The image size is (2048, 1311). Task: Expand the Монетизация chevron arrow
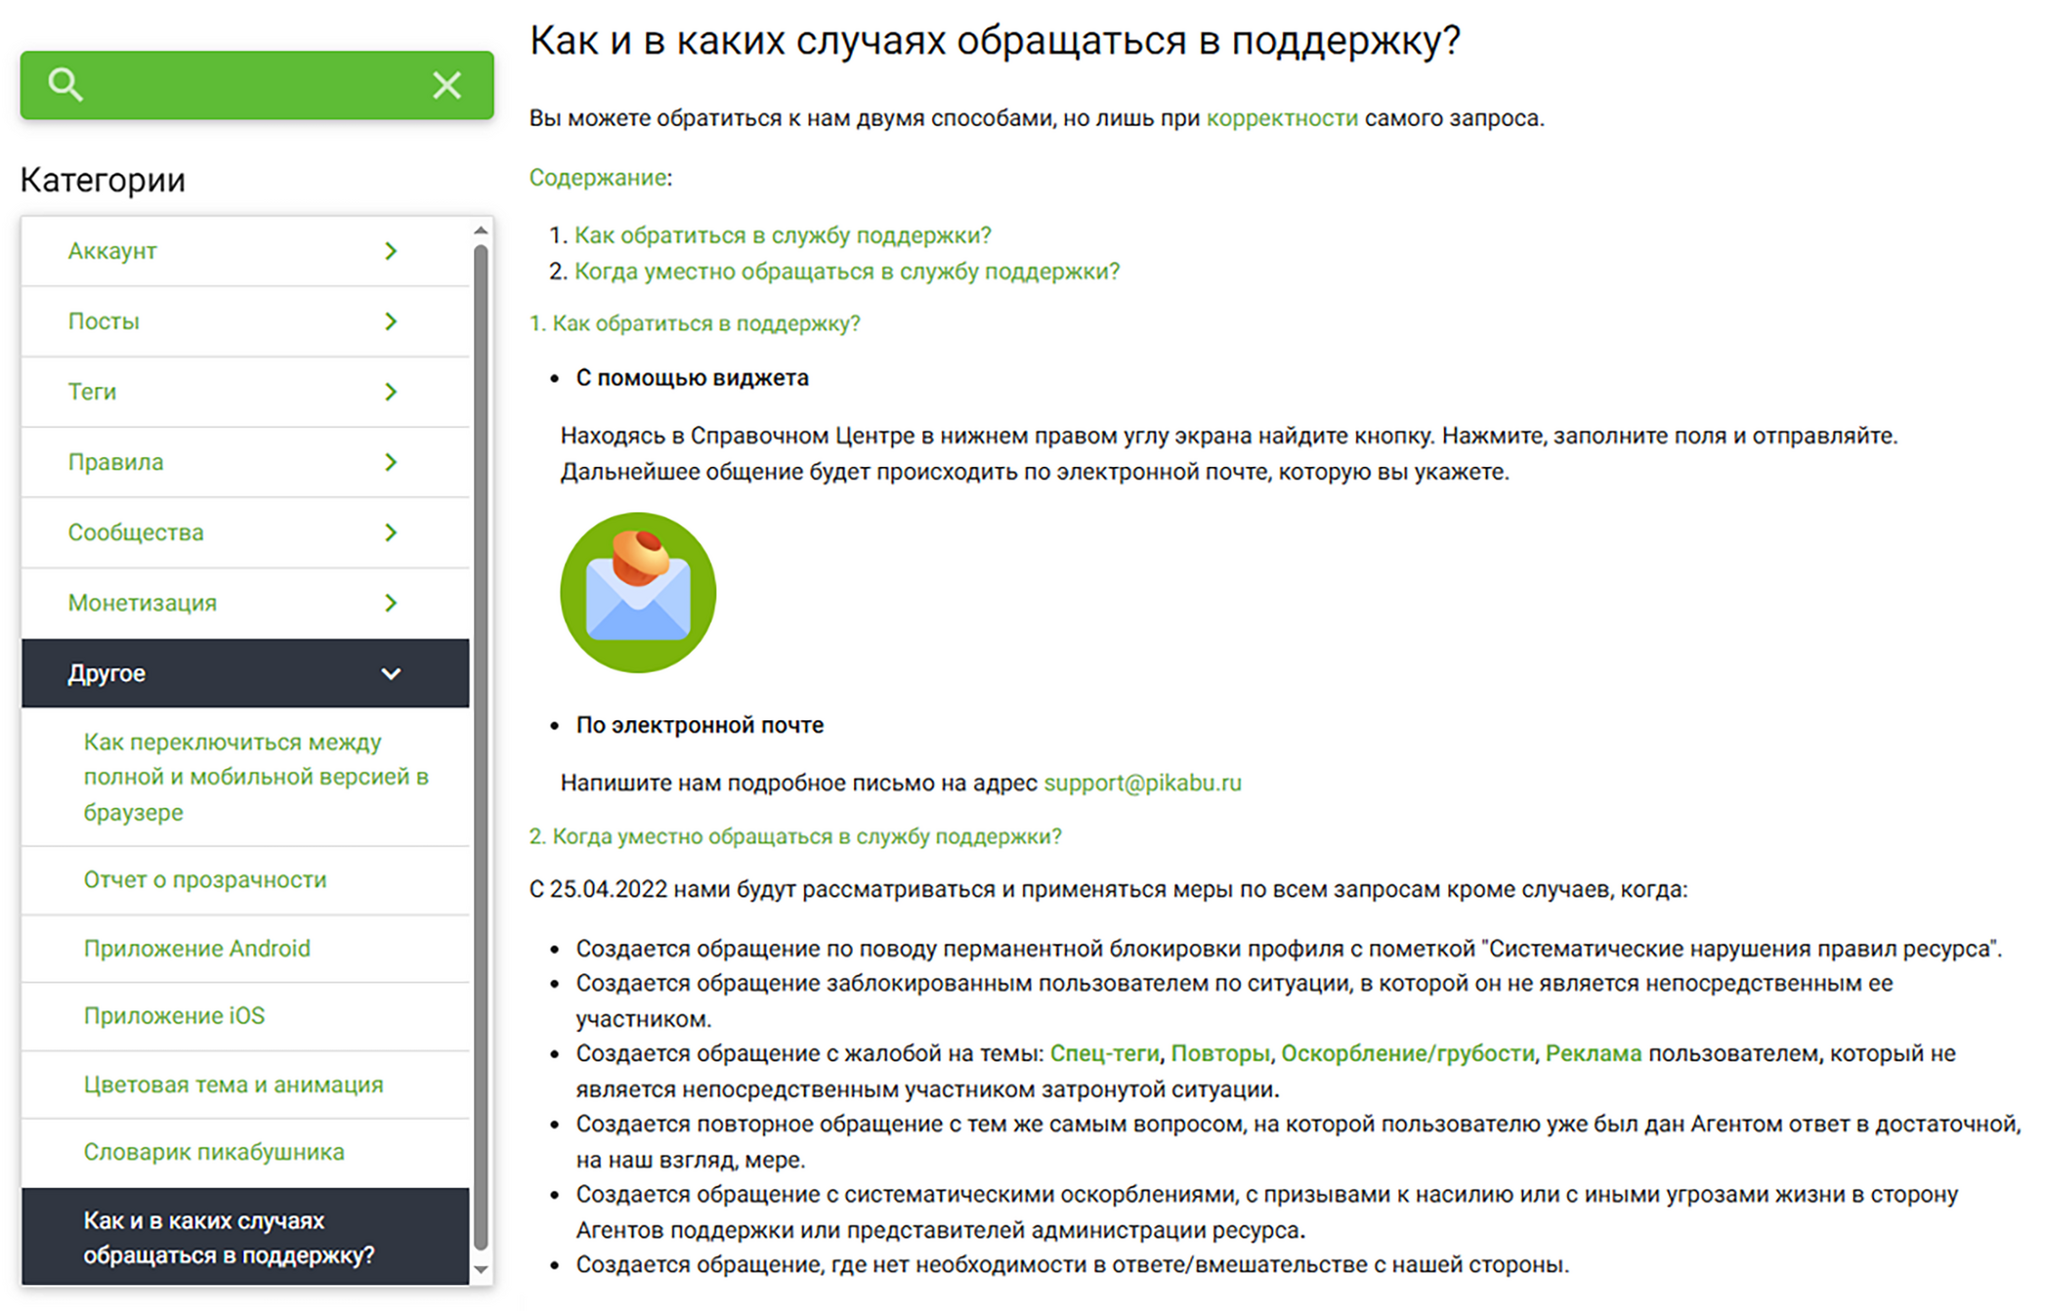click(x=391, y=603)
